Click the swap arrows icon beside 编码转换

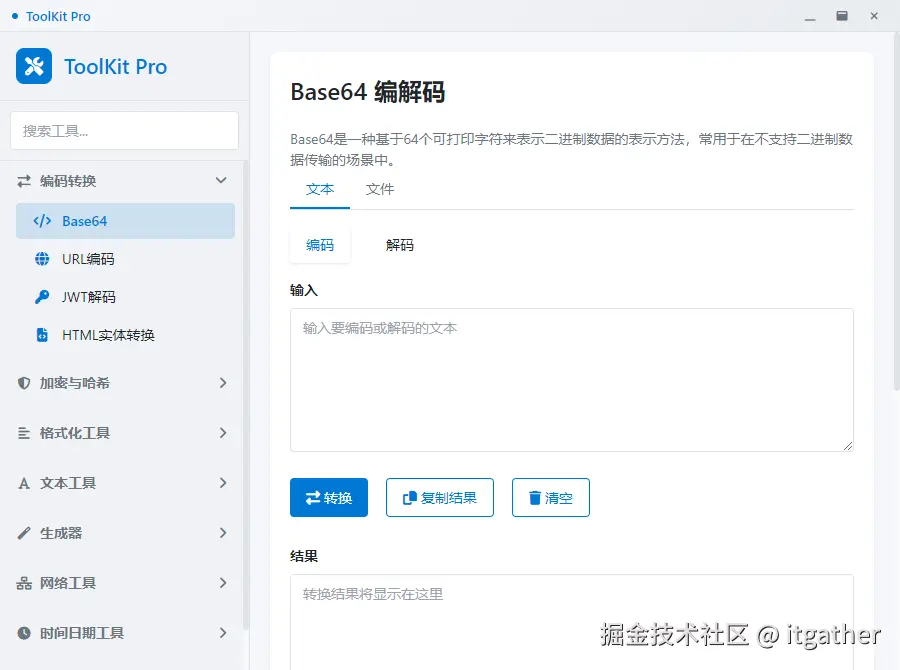pos(24,181)
